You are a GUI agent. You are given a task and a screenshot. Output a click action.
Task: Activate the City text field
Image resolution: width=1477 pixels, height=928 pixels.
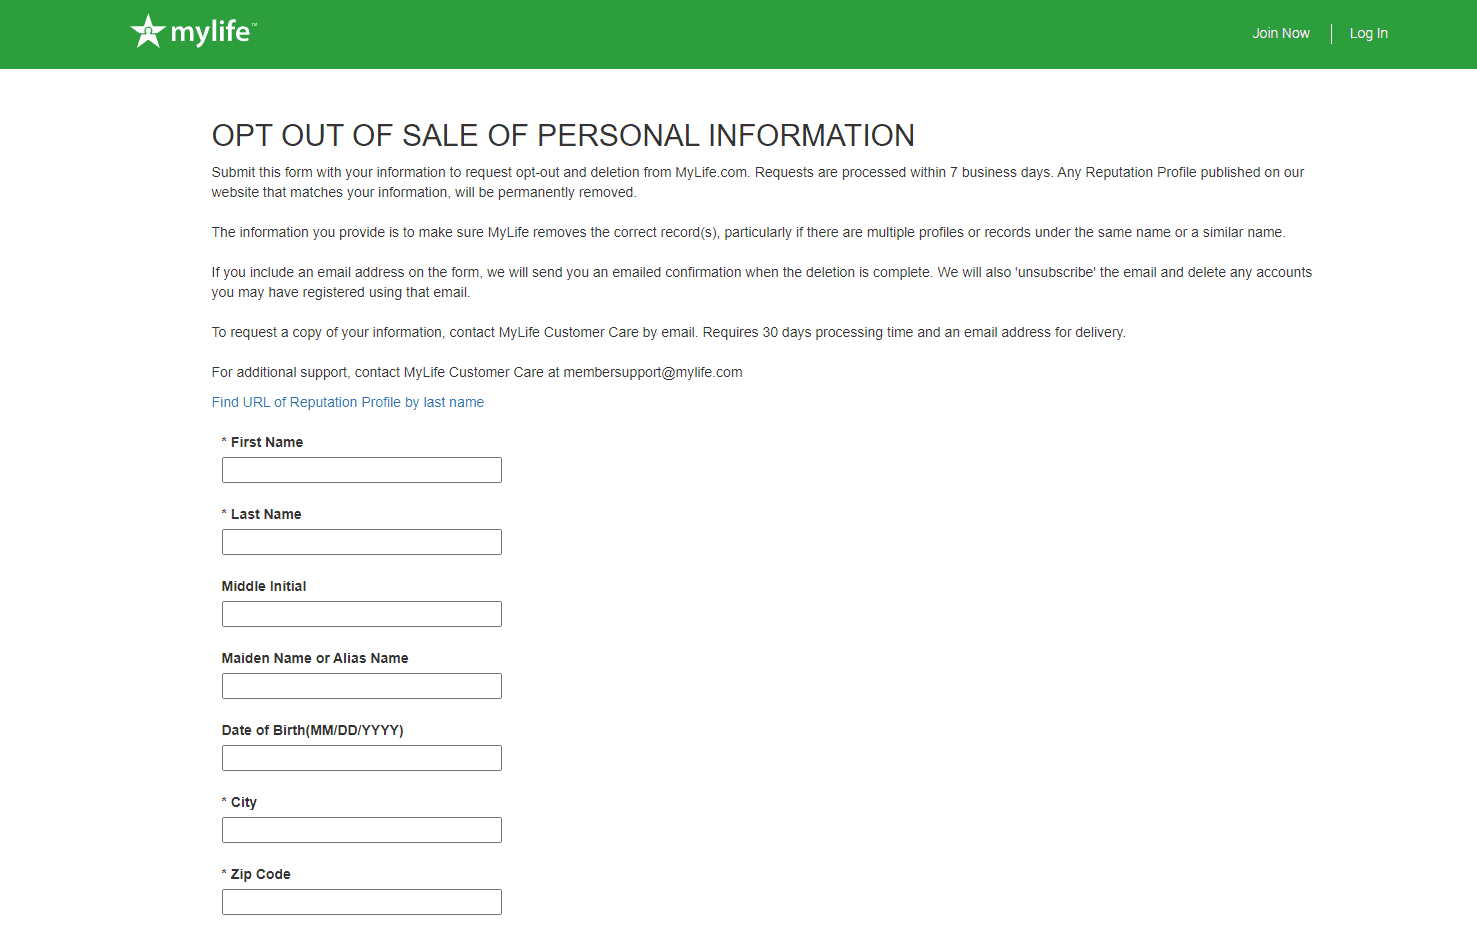click(362, 830)
